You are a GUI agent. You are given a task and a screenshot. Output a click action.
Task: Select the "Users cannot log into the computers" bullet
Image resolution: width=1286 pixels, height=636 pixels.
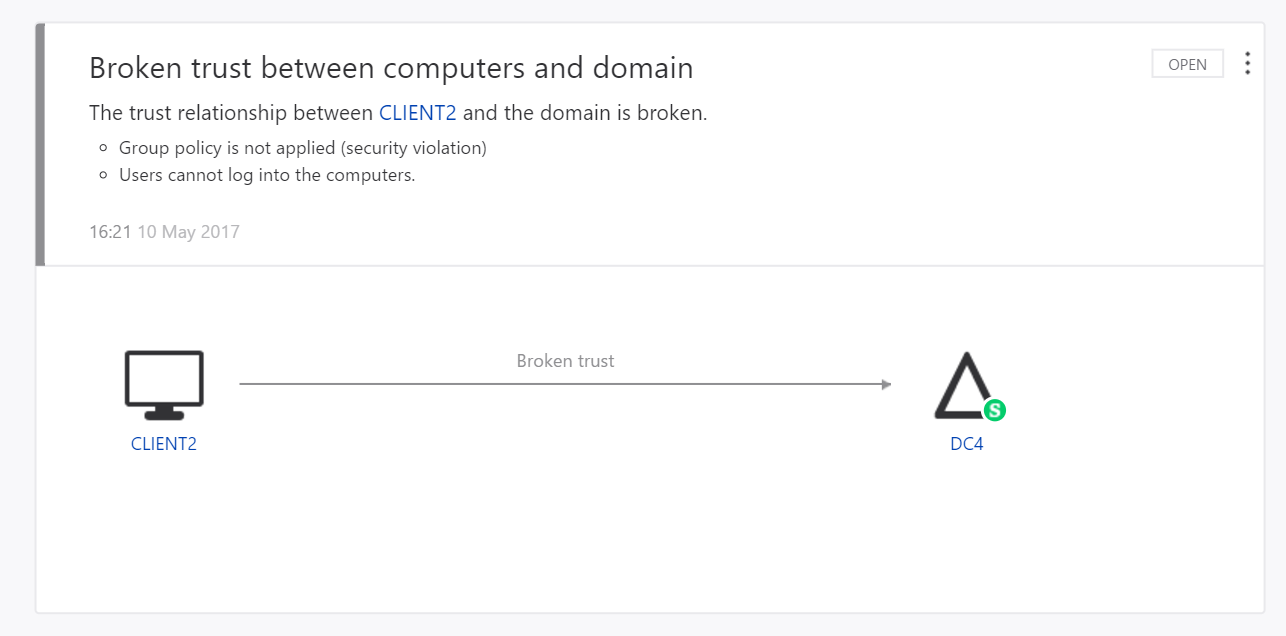pos(266,175)
